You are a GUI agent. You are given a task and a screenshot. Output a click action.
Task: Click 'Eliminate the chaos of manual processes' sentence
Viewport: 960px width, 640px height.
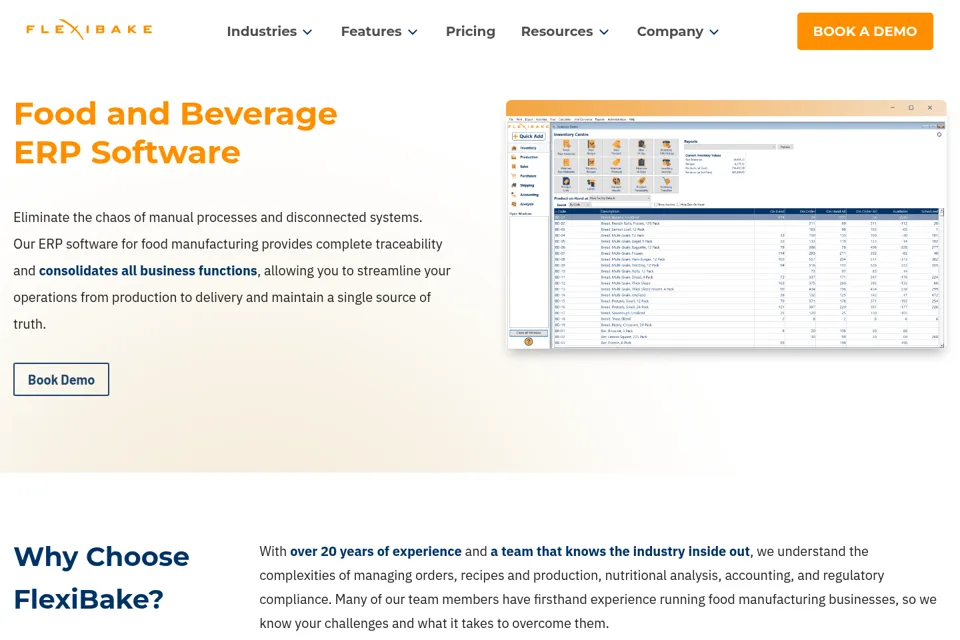point(218,217)
